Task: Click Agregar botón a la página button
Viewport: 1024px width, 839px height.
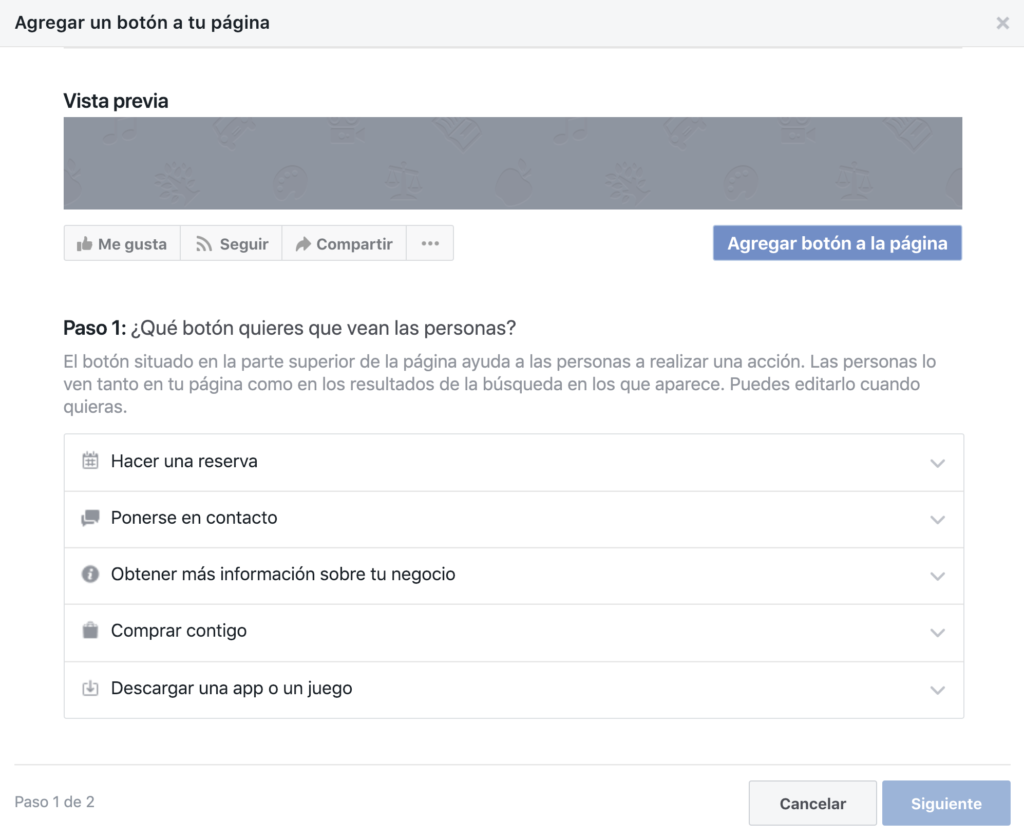Action: (837, 243)
